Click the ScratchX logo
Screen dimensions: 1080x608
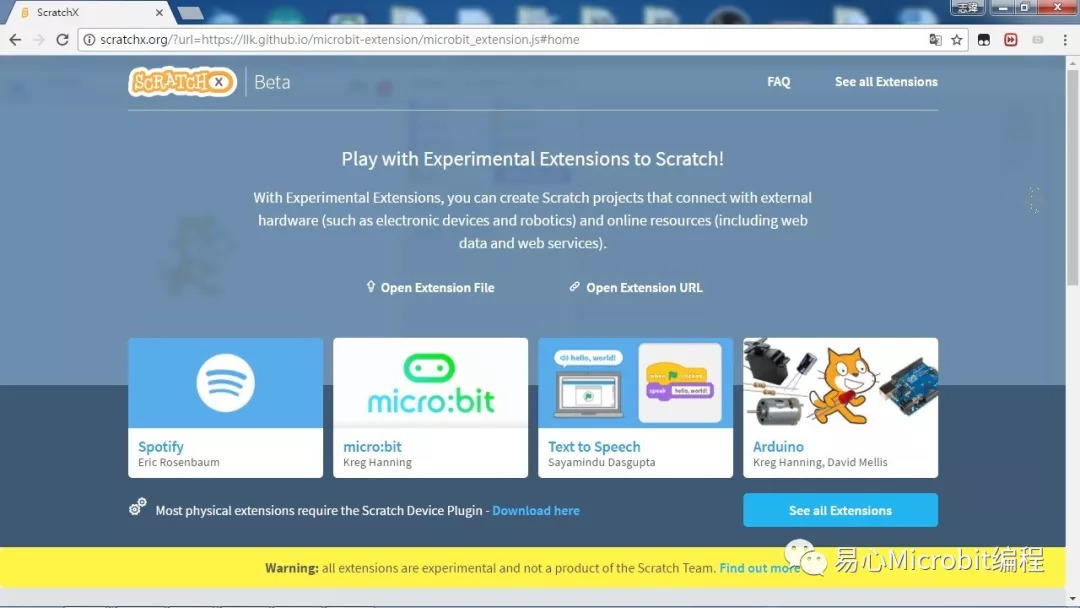coord(183,82)
